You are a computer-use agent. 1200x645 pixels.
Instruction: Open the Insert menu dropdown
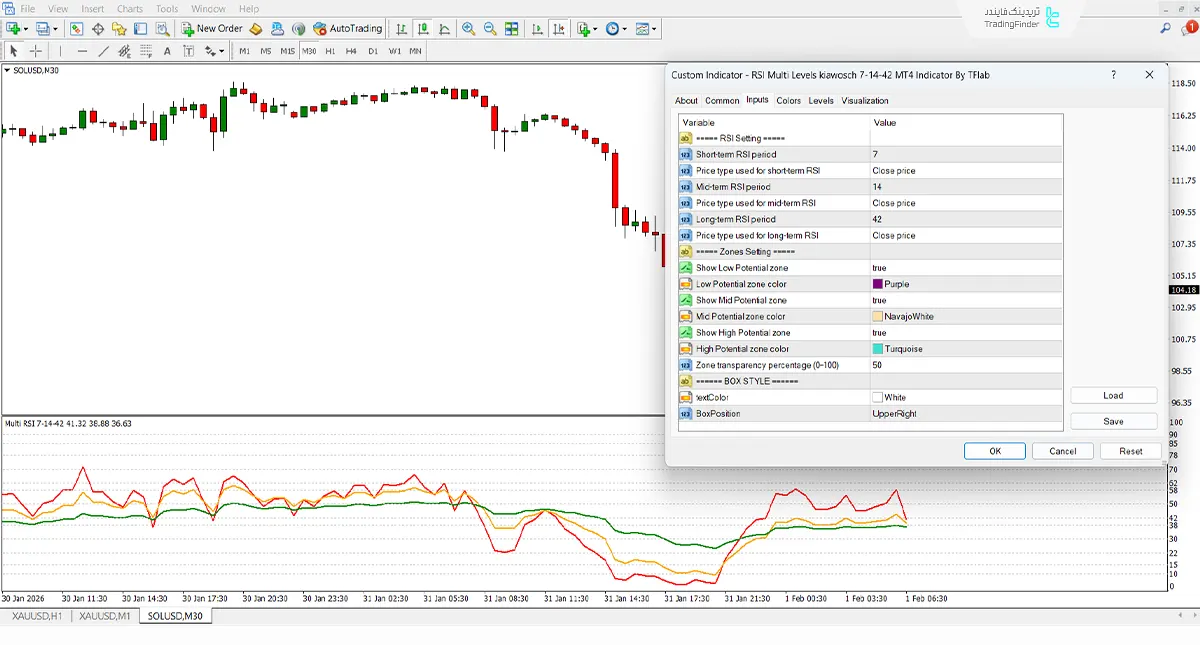[x=91, y=8]
